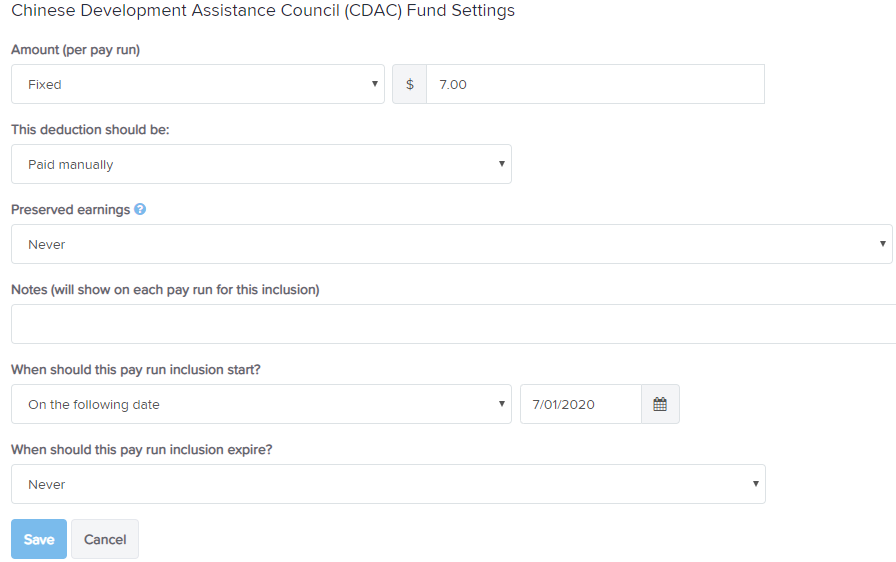Click the This deduction should be label
The image size is (896, 562).
click(90, 130)
